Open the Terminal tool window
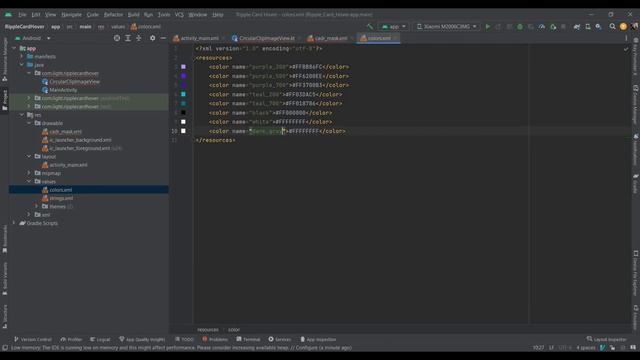Image resolution: width=640 pixels, height=360 pixels. click(248, 339)
